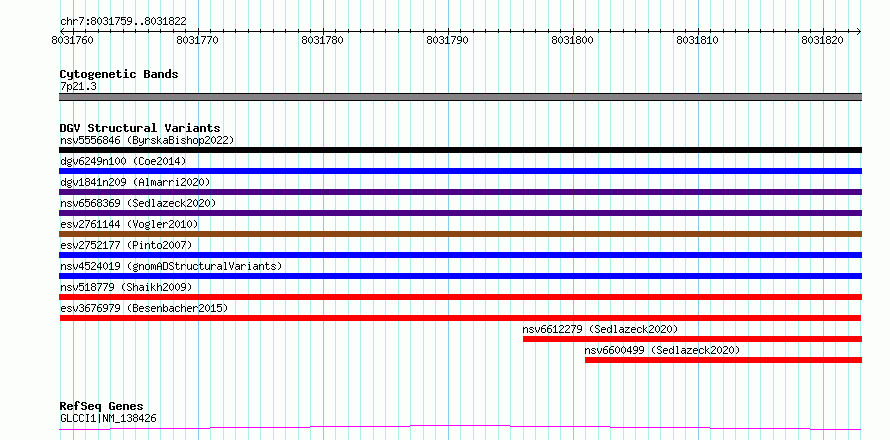The image size is (890, 440).
Task: Click ruler position 8031780
Action: (322, 40)
